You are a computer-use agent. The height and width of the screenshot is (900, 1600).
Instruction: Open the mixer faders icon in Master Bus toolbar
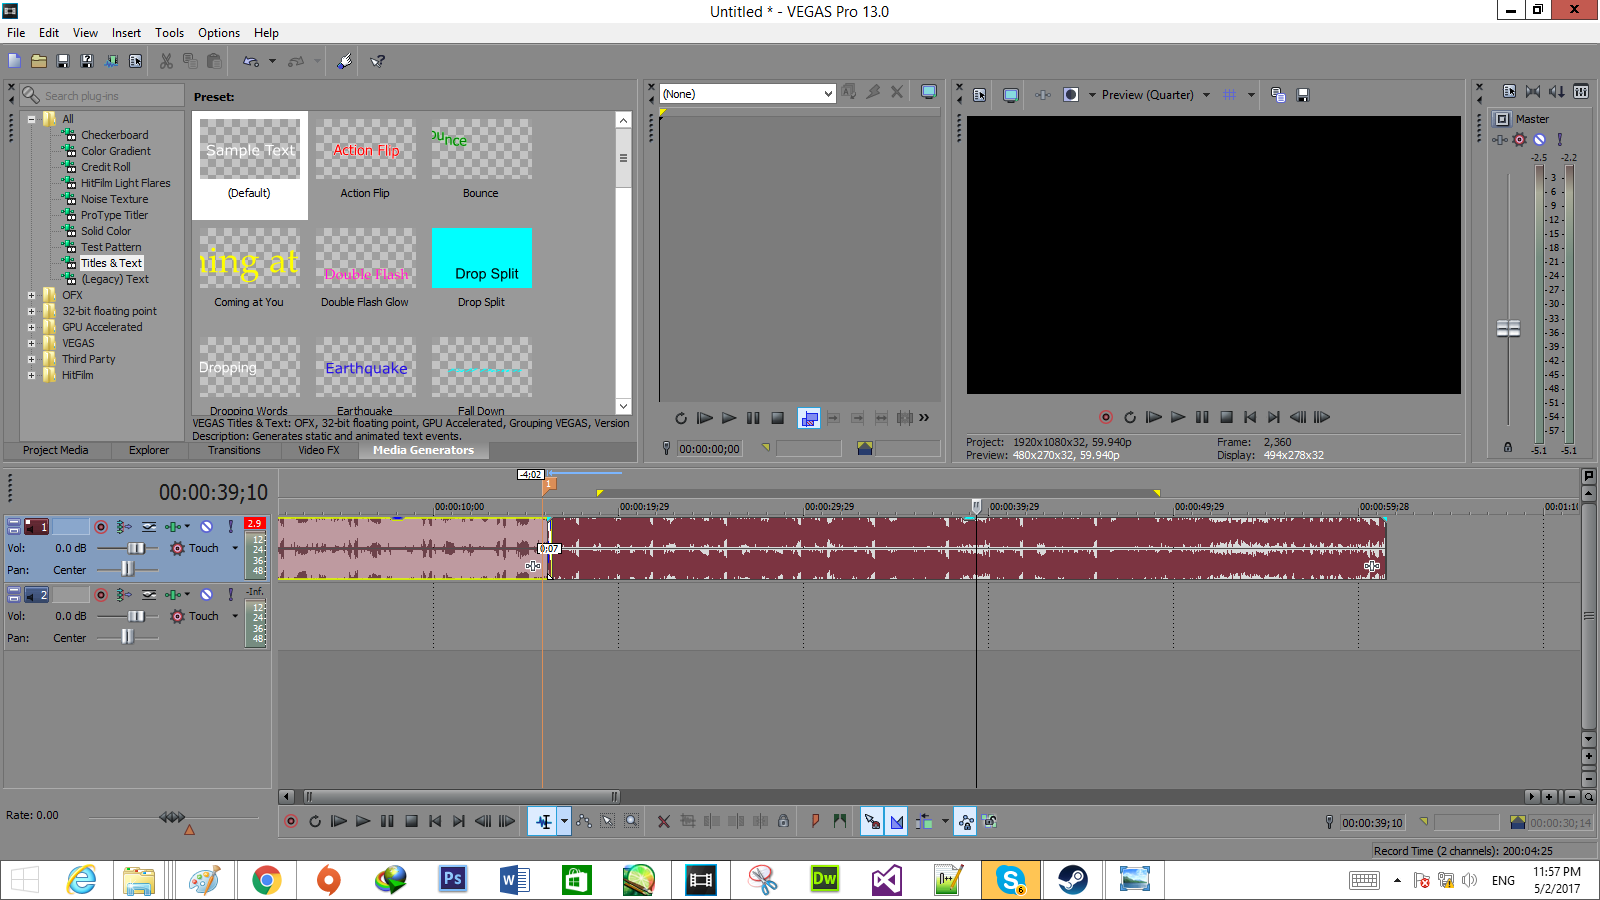point(1581,91)
